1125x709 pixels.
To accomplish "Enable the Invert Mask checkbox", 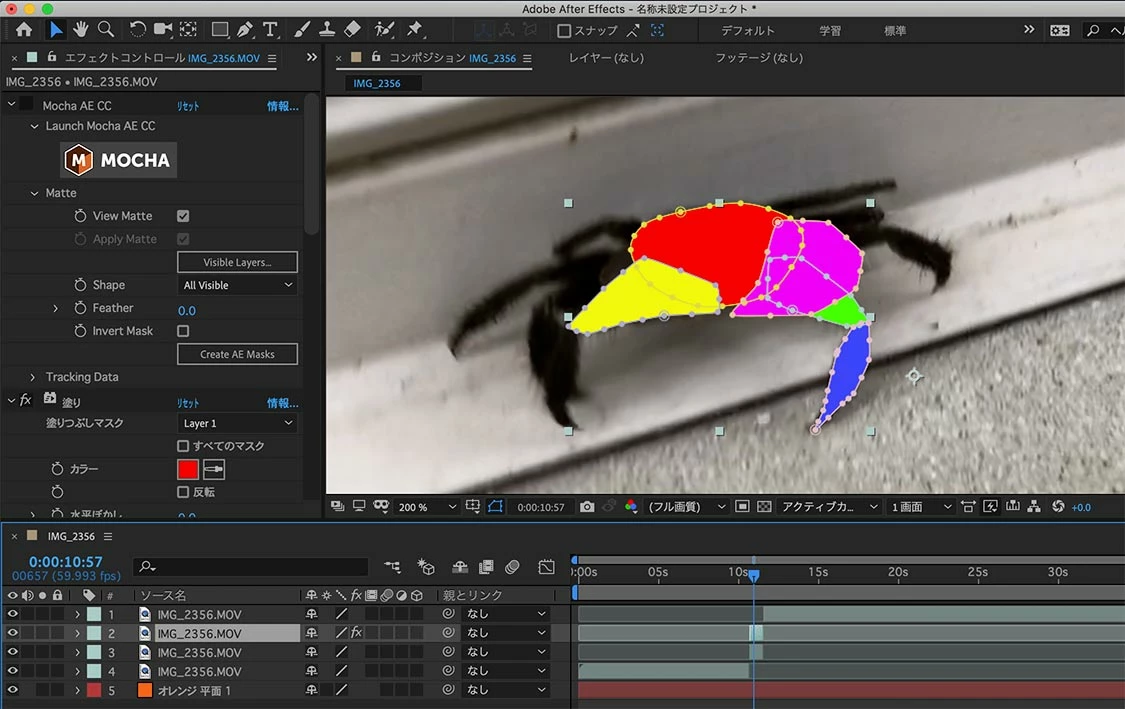I will click(183, 331).
